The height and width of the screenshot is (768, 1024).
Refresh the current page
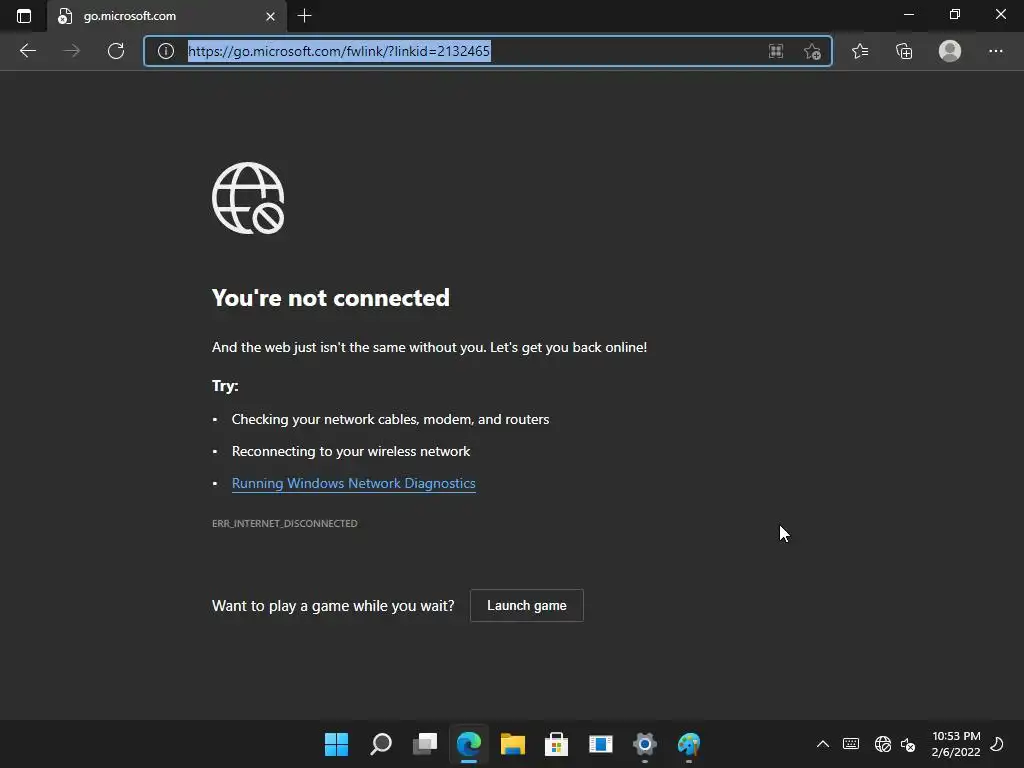[x=116, y=51]
